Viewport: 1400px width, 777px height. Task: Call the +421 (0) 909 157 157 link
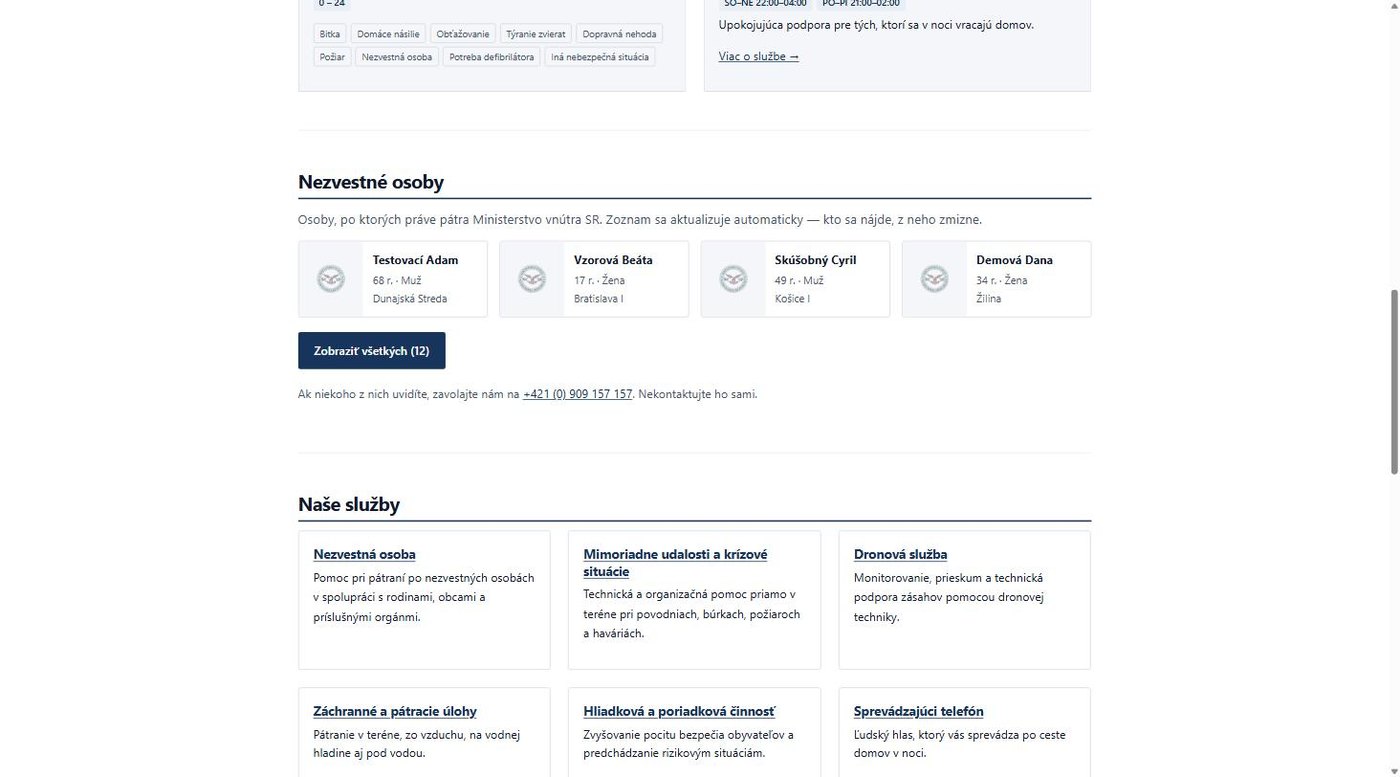[x=577, y=394]
